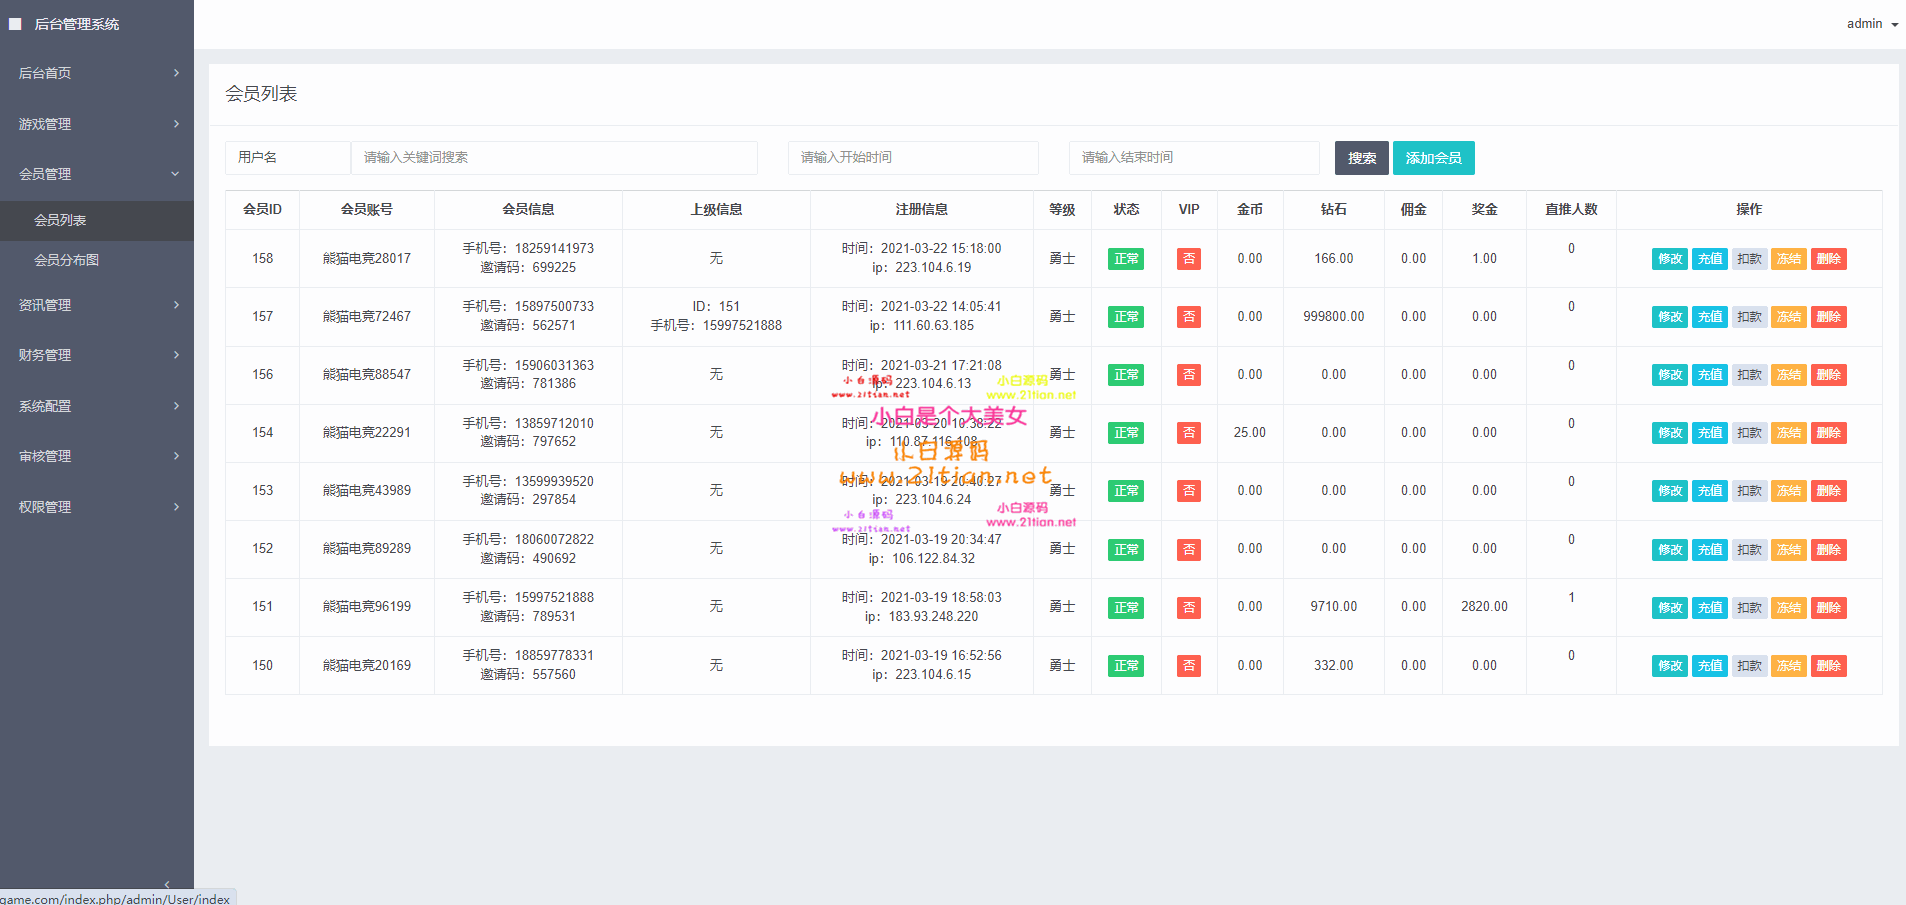Open 财务管理 sidebar menu
The image size is (1906, 905).
pos(97,355)
